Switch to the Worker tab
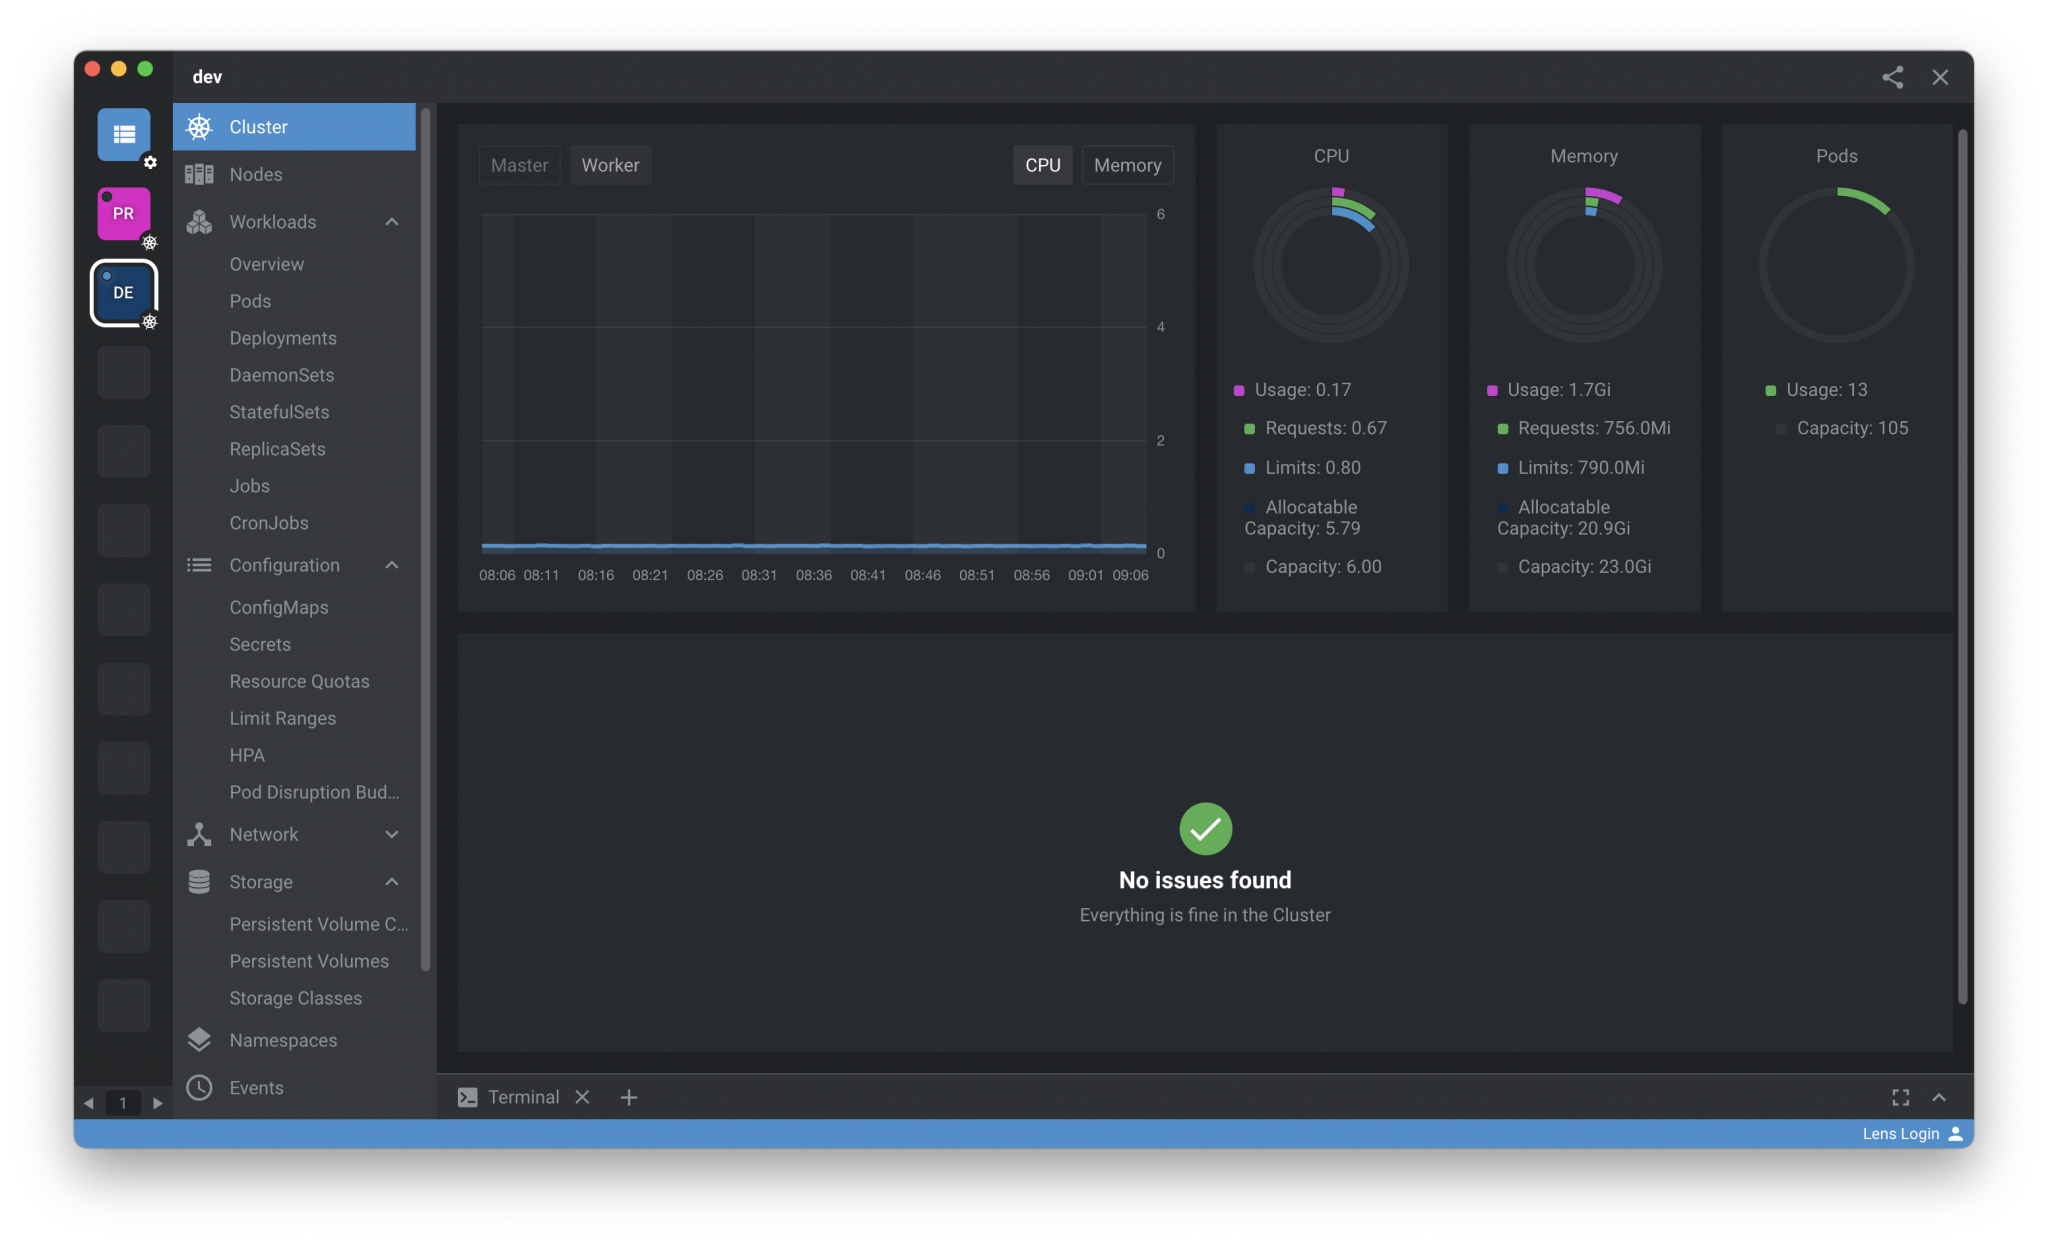The height and width of the screenshot is (1246, 2048). click(x=610, y=164)
